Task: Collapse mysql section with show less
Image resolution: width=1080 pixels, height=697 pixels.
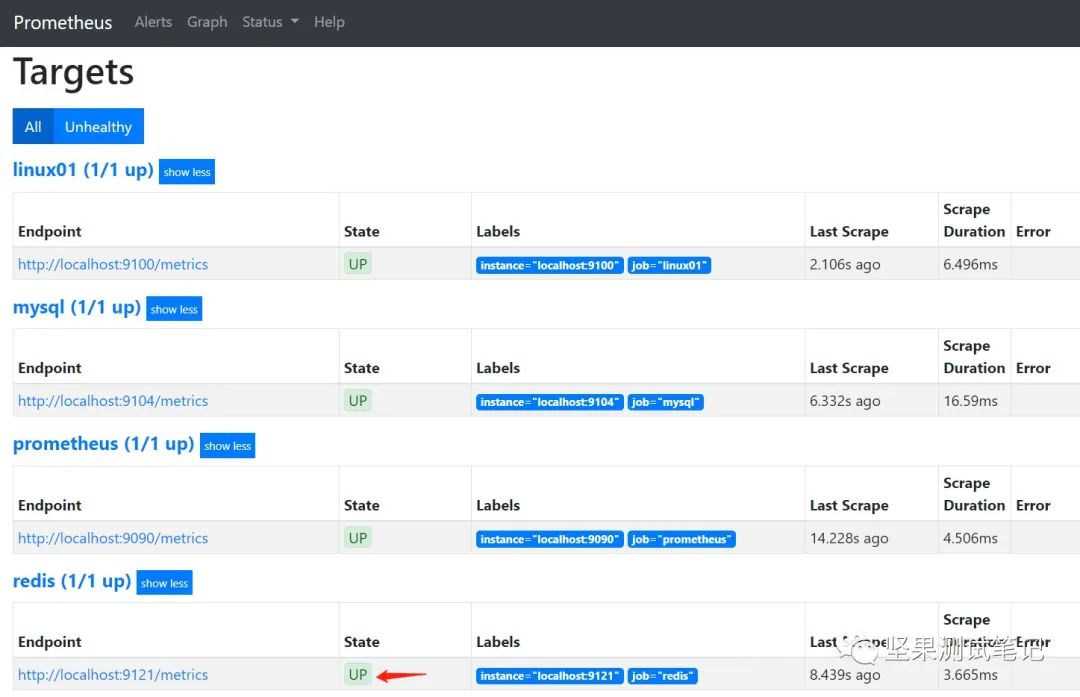Action: click(x=174, y=309)
